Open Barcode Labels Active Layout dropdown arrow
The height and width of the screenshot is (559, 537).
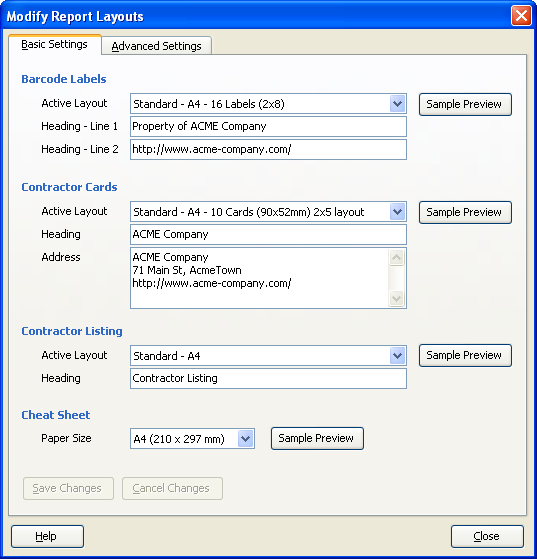click(x=397, y=104)
